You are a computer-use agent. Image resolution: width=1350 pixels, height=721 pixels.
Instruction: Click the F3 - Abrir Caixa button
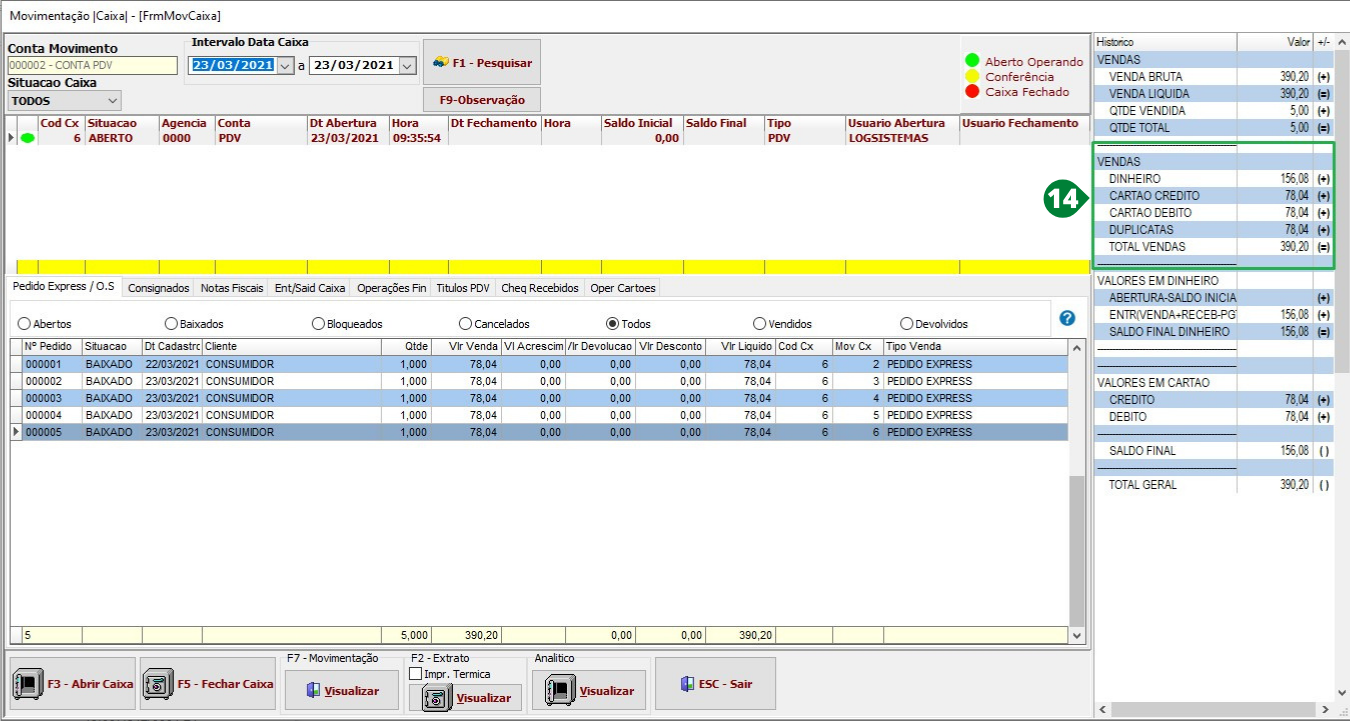click(x=73, y=684)
